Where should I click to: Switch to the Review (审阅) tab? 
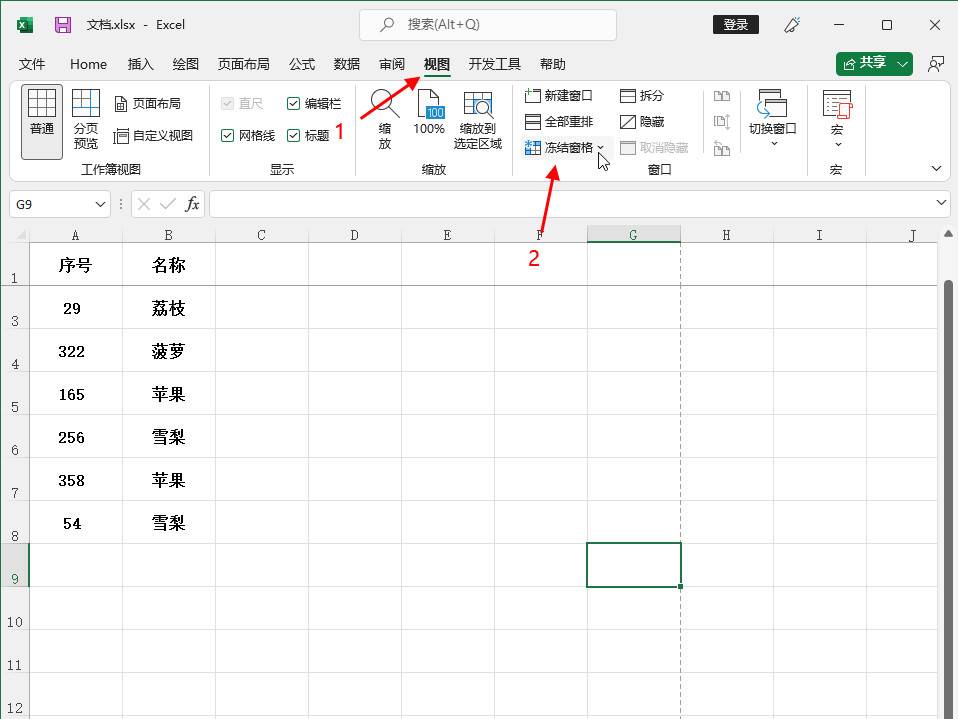point(392,64)
